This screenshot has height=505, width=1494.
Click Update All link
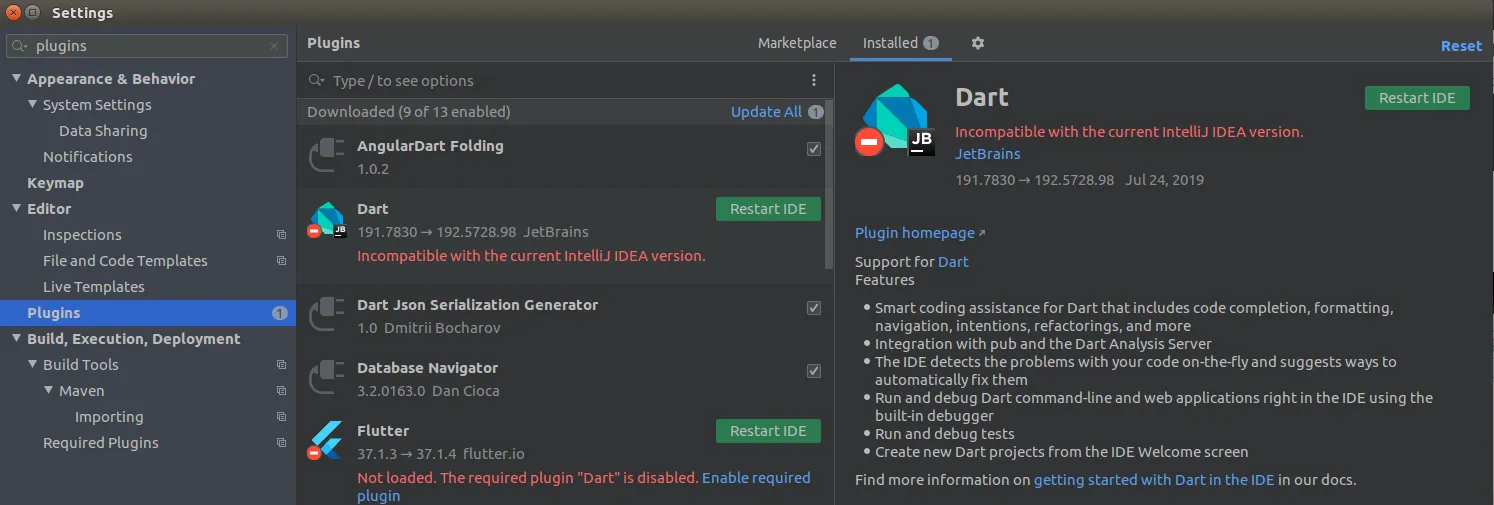point(766,112)
